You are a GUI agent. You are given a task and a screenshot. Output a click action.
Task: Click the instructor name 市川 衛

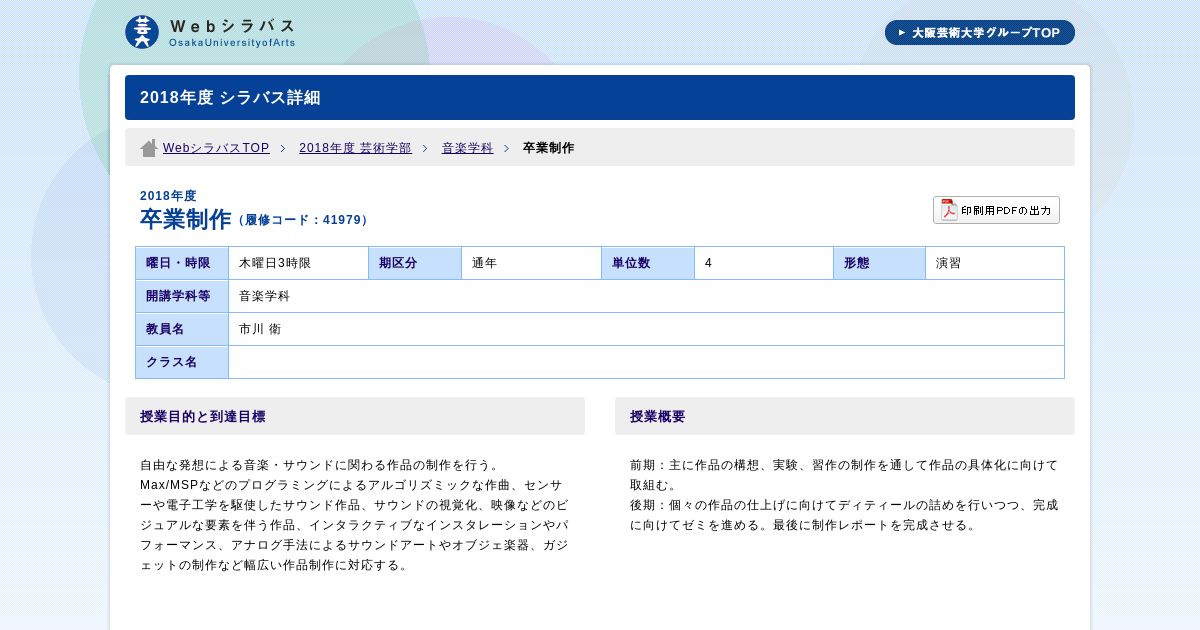click(260, 329)
